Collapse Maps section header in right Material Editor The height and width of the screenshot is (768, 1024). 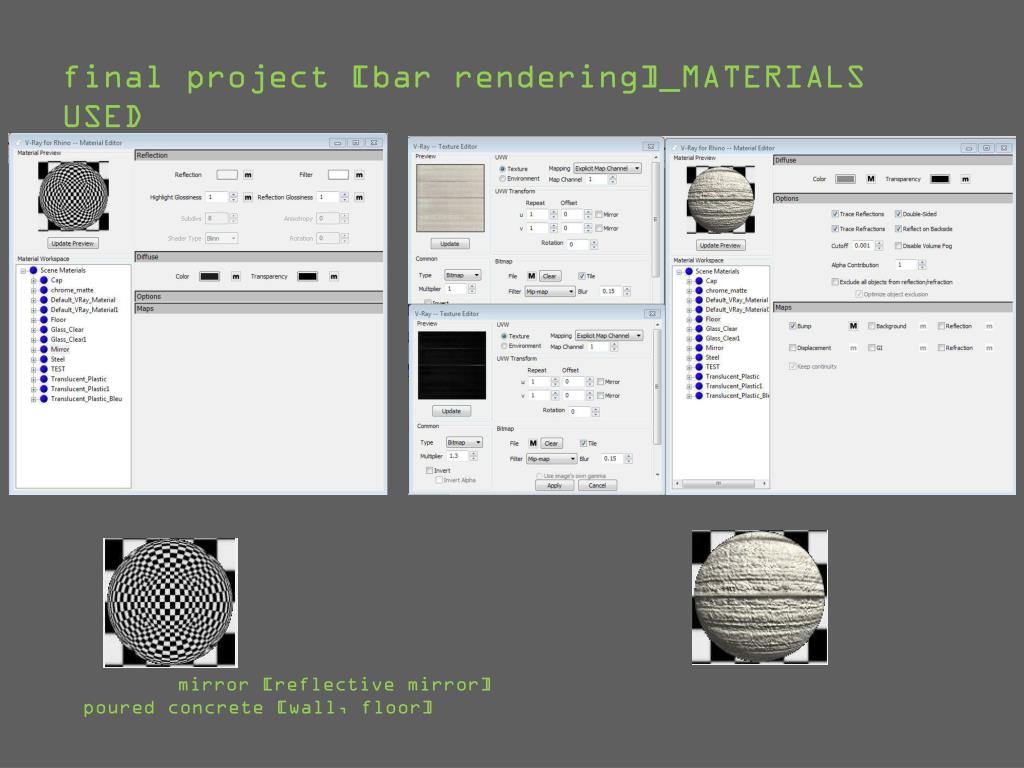pyautogui.click(x=893, y=307)
